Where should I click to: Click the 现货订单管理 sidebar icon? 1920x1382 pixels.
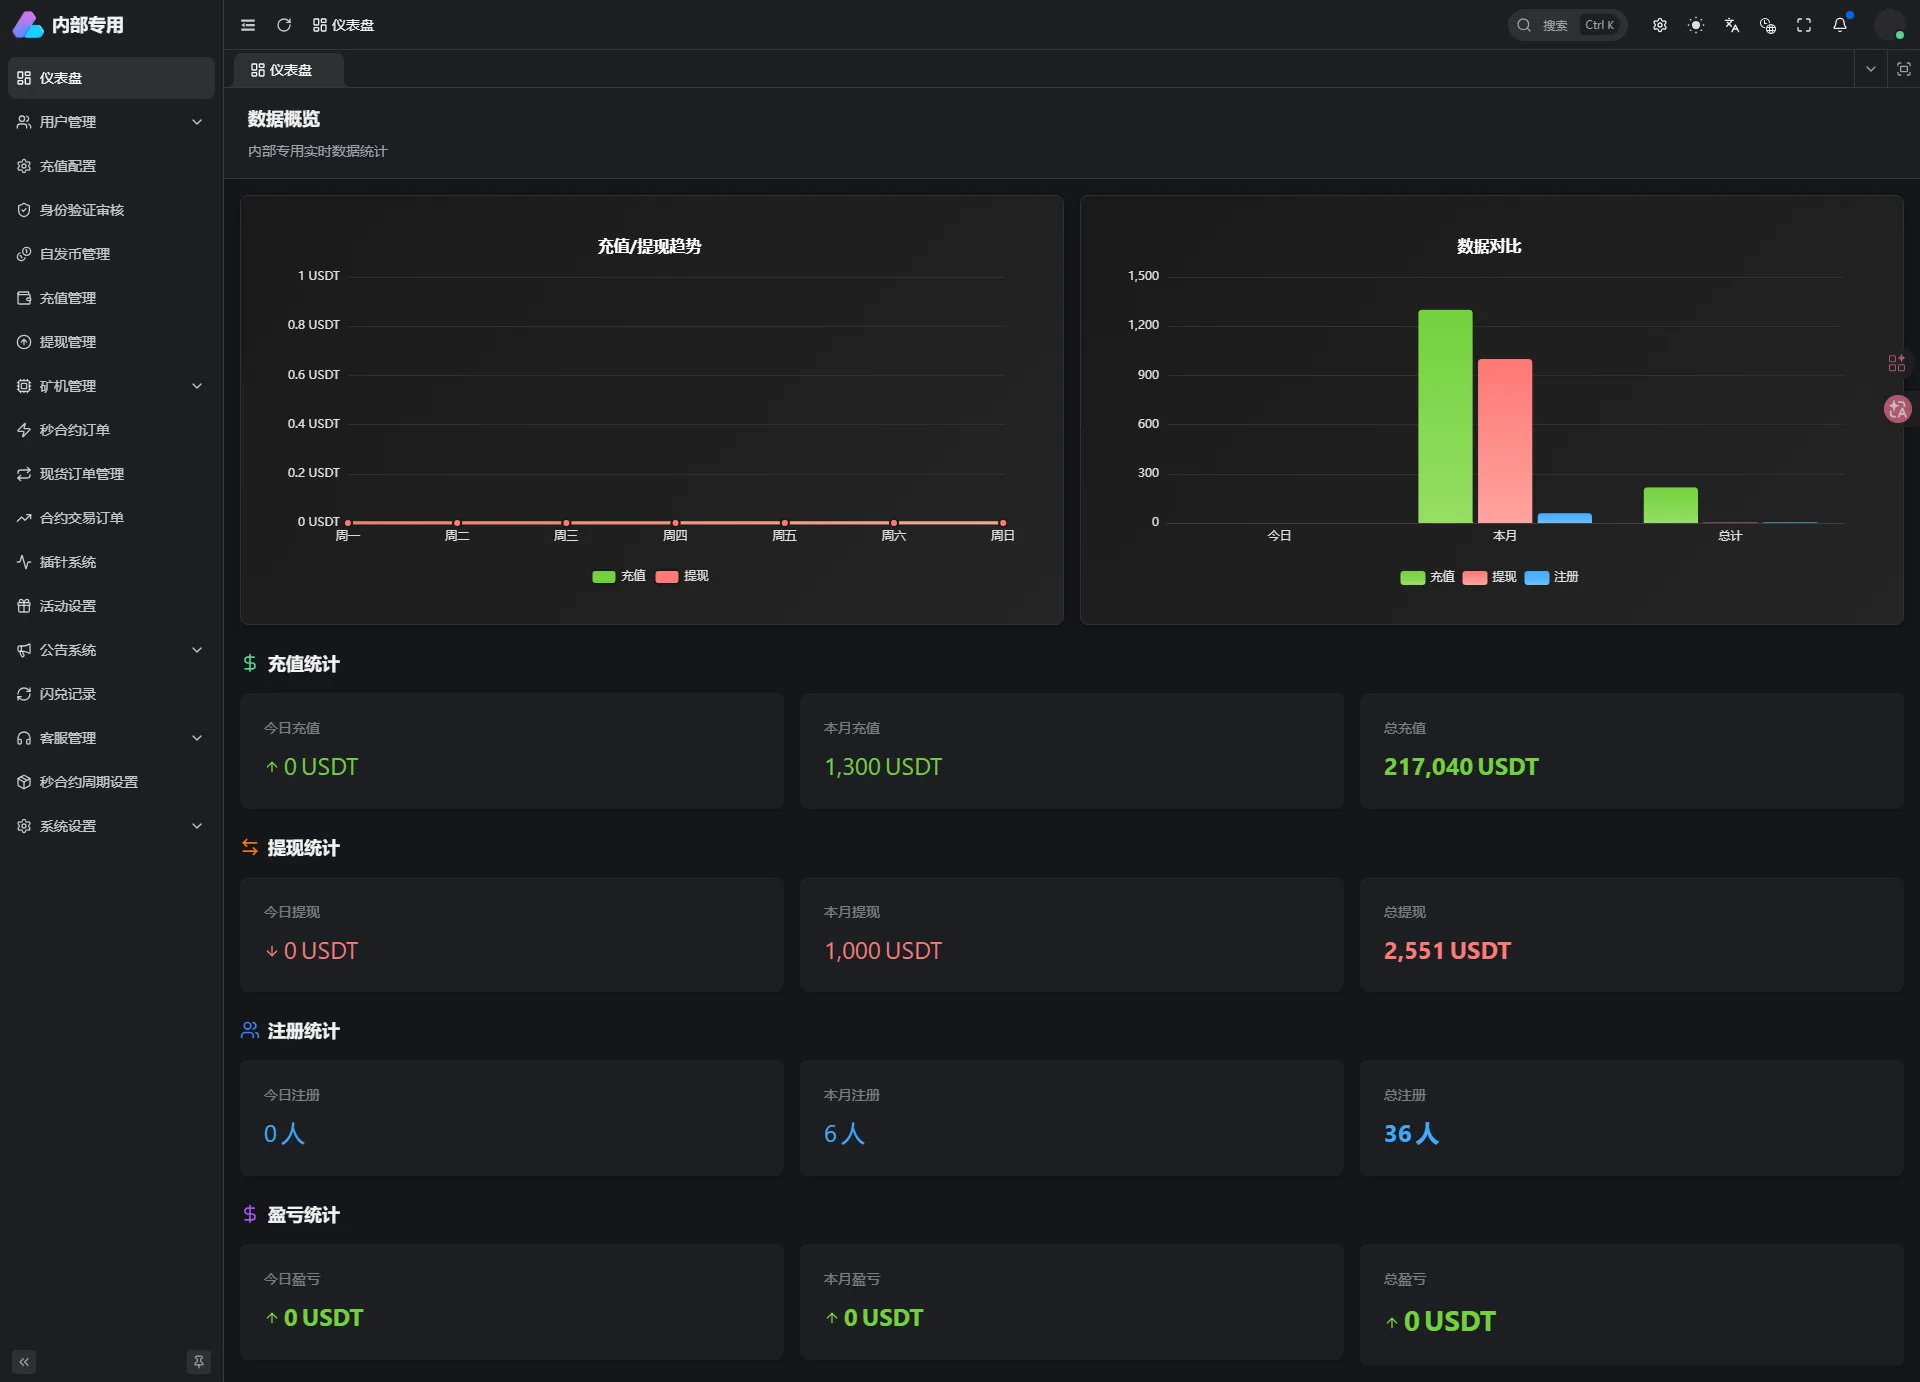(x=24, y=474)
